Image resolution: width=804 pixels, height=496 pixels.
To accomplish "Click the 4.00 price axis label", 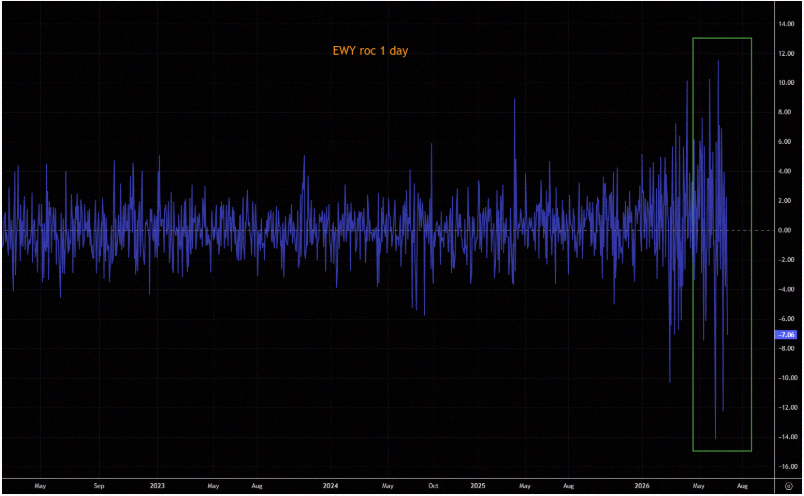I will 785,171.
